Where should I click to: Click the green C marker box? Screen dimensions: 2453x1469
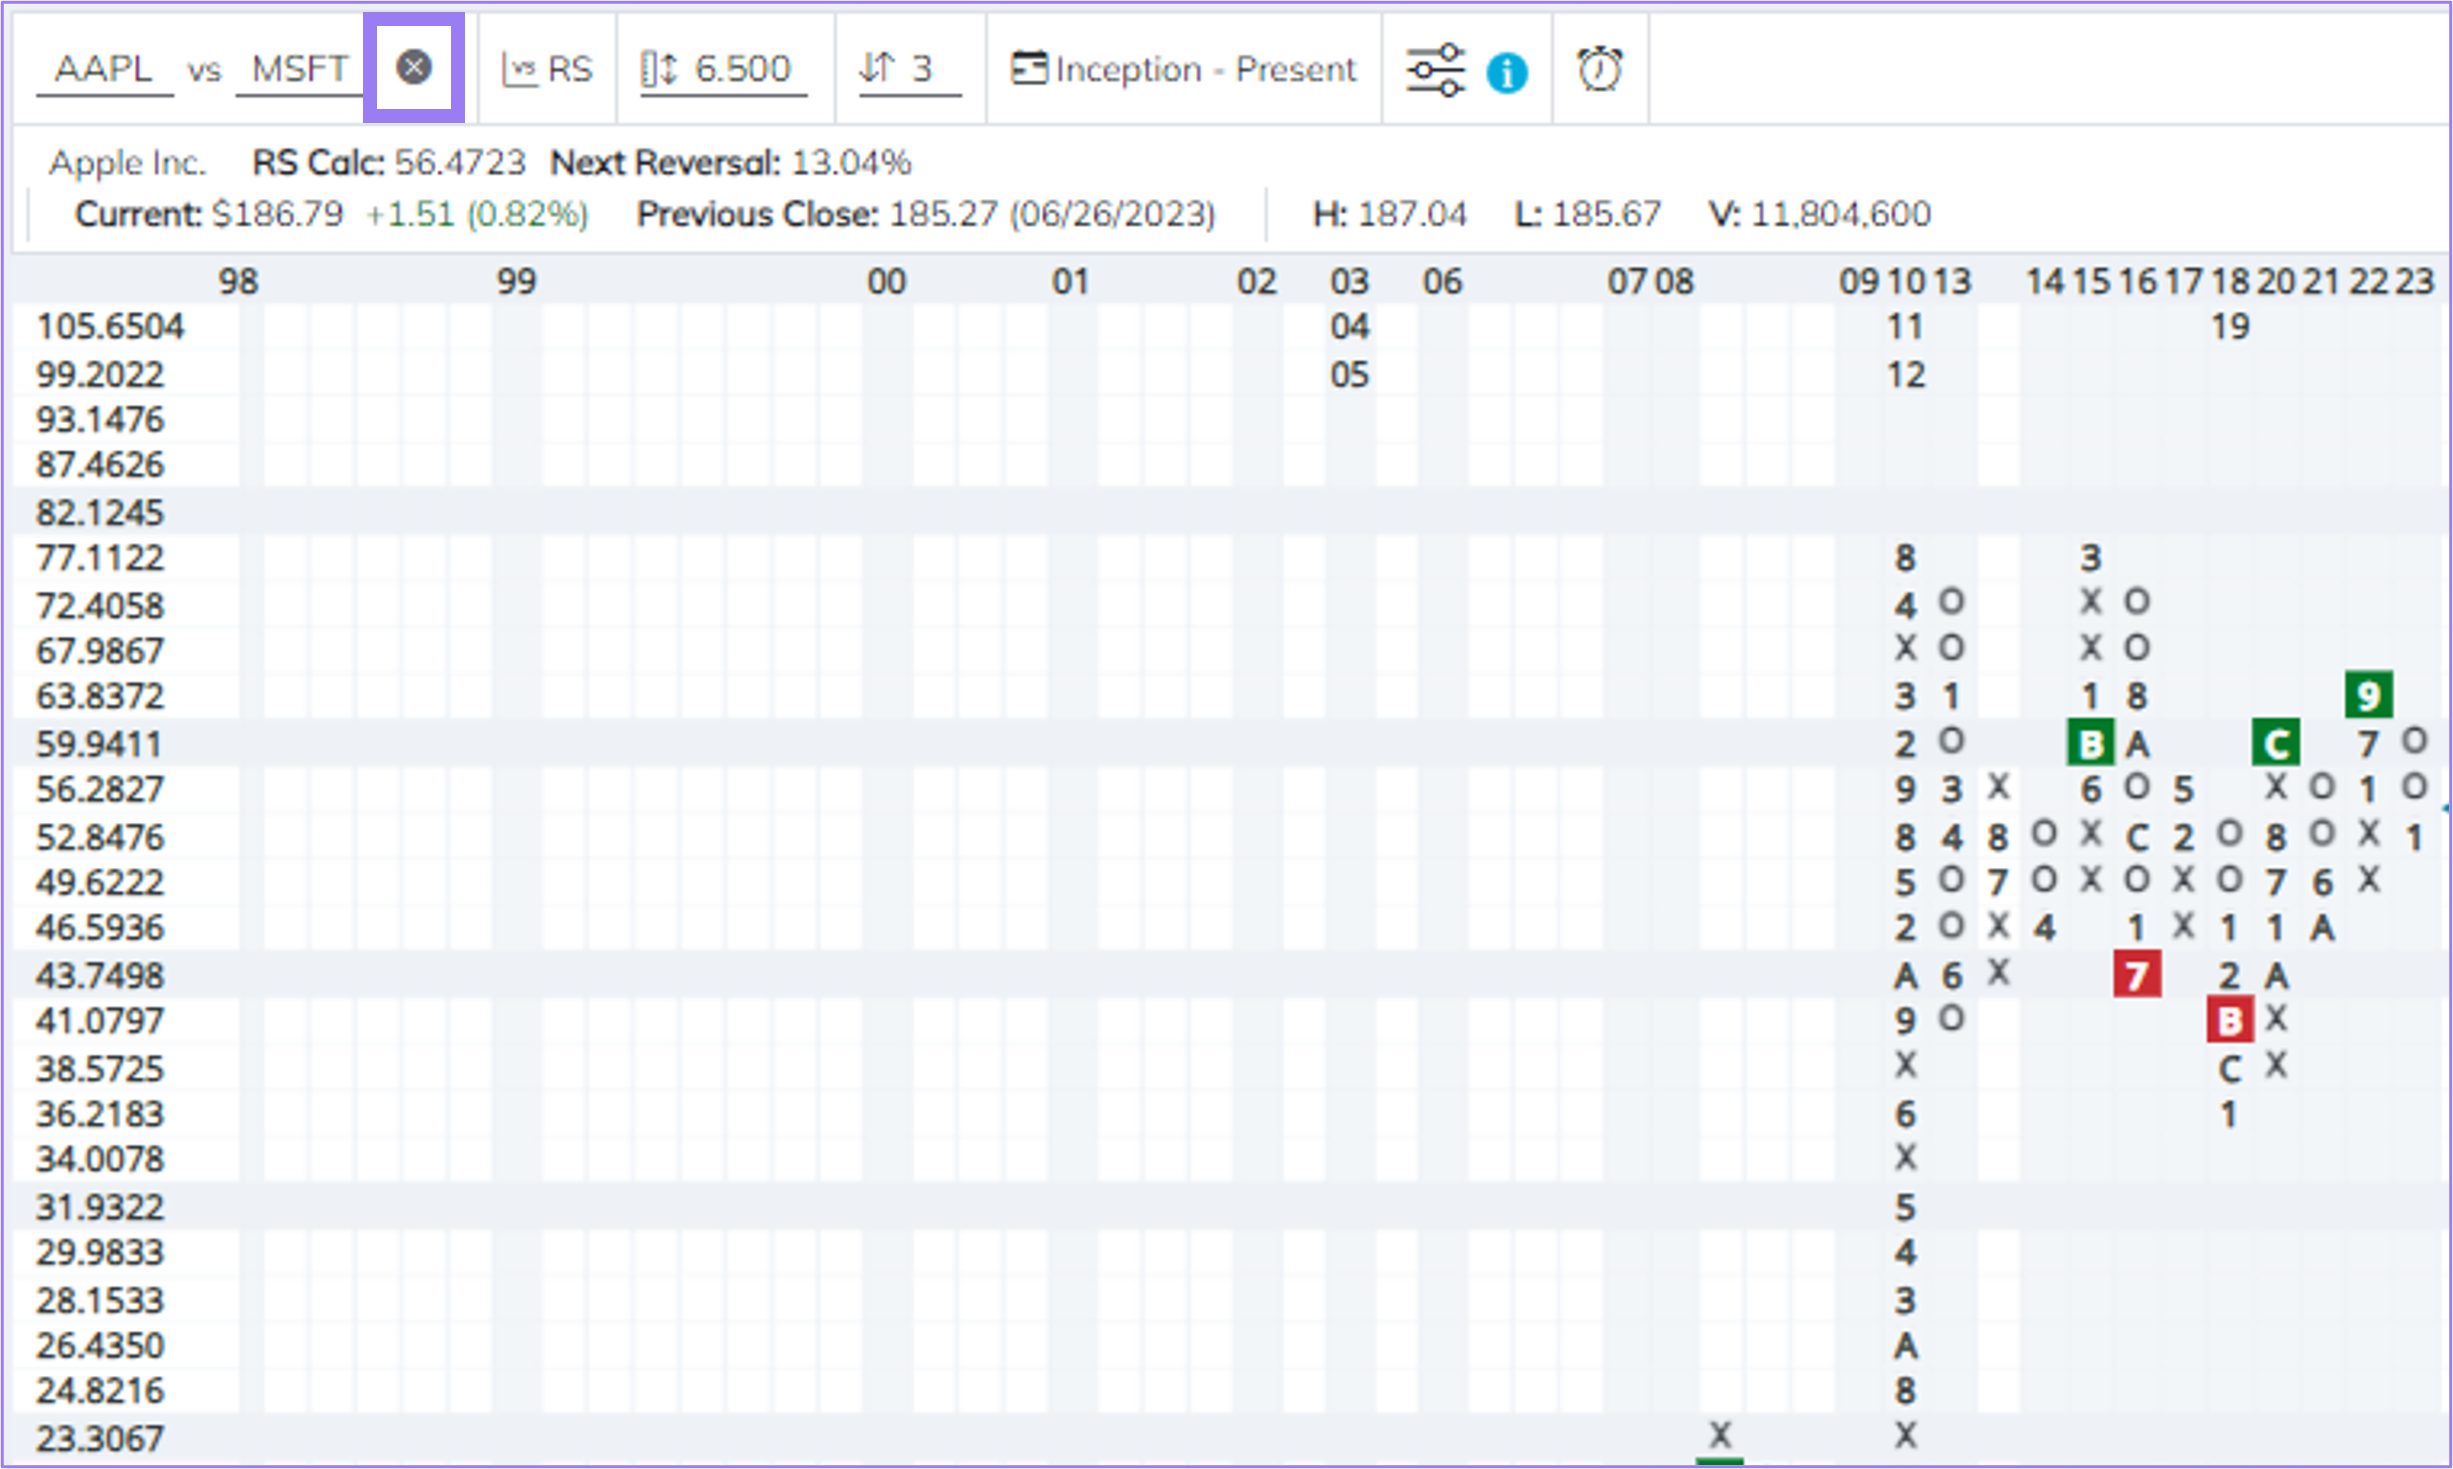coord(2276,744)
